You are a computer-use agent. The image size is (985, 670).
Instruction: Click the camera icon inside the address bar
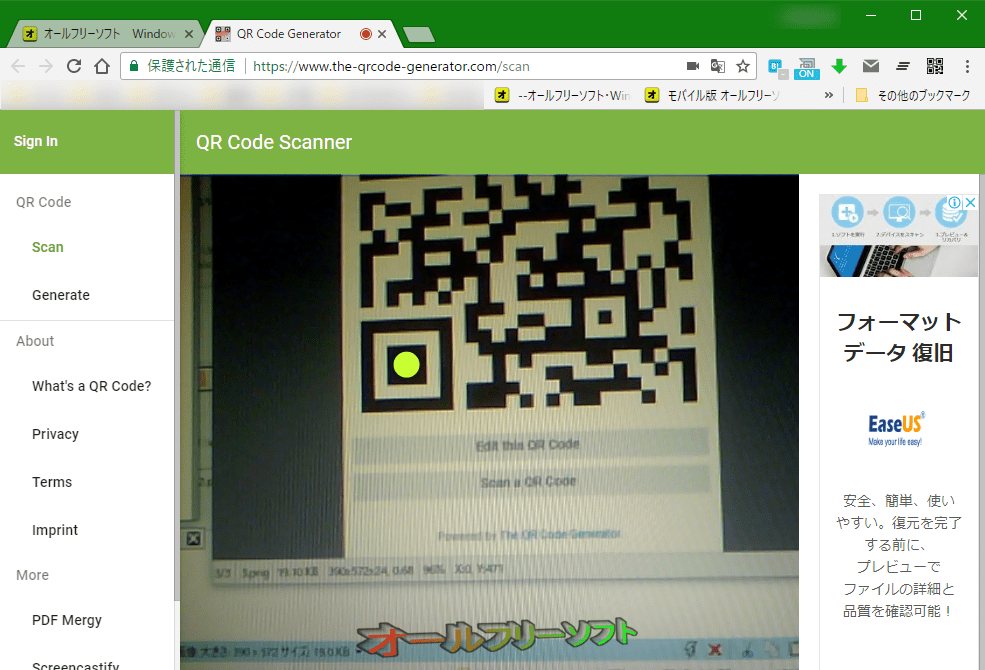point(692,66)
